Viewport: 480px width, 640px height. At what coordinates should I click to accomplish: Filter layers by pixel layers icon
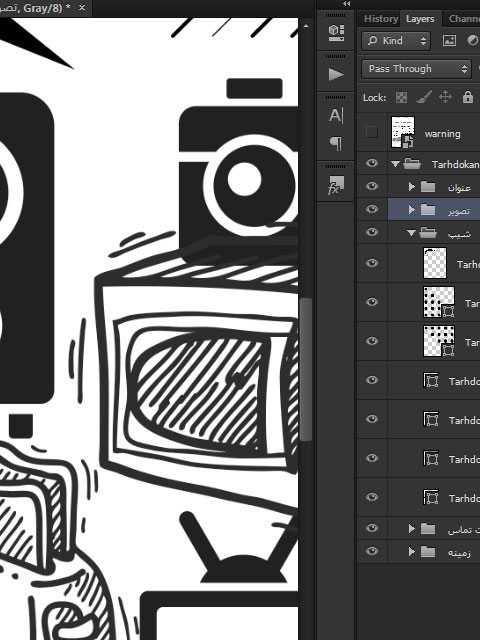pos(449,40)
